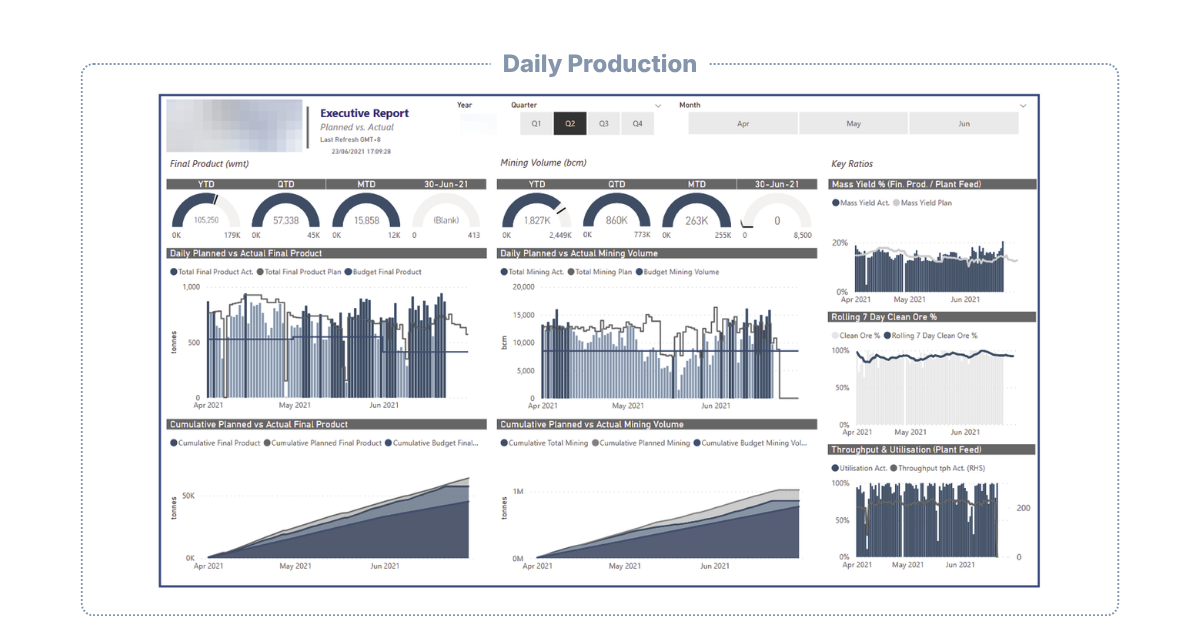
Task: Click the Mining Volume YTD gauge showing 1.827K
Action: 536,215
